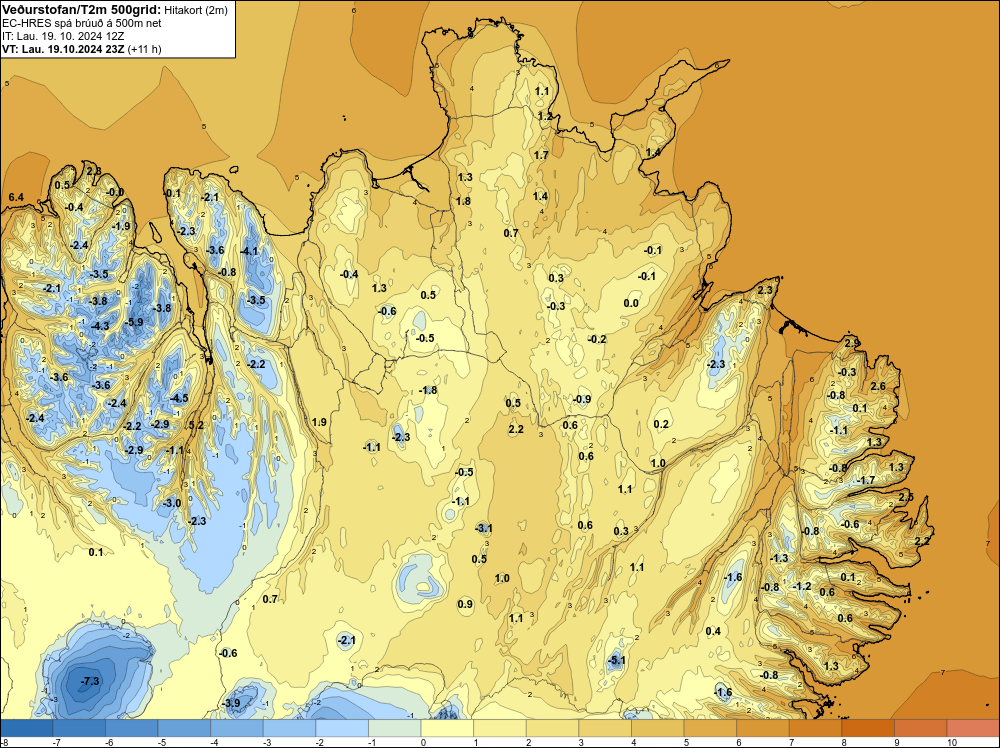The height and width of the screenshot is (748, 1000).
Task: Click the -3.9 temperature value
Action: tap(231, 703)
